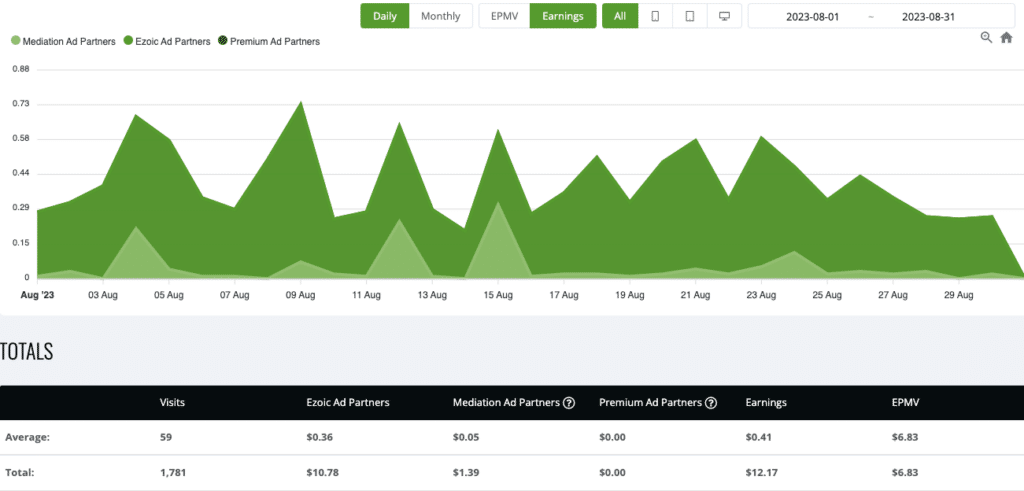Toggle Mediation Ad Partners legend series
This screenshot has height=491, width=1024.
click(x=63, y=41)
